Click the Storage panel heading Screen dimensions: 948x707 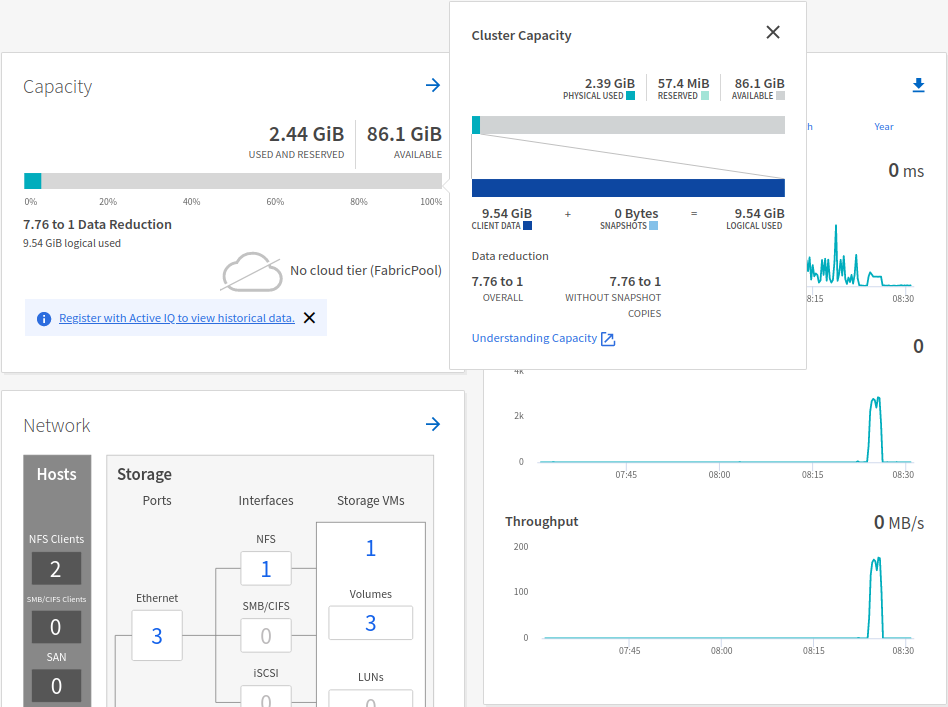click(x=144, y=474)
